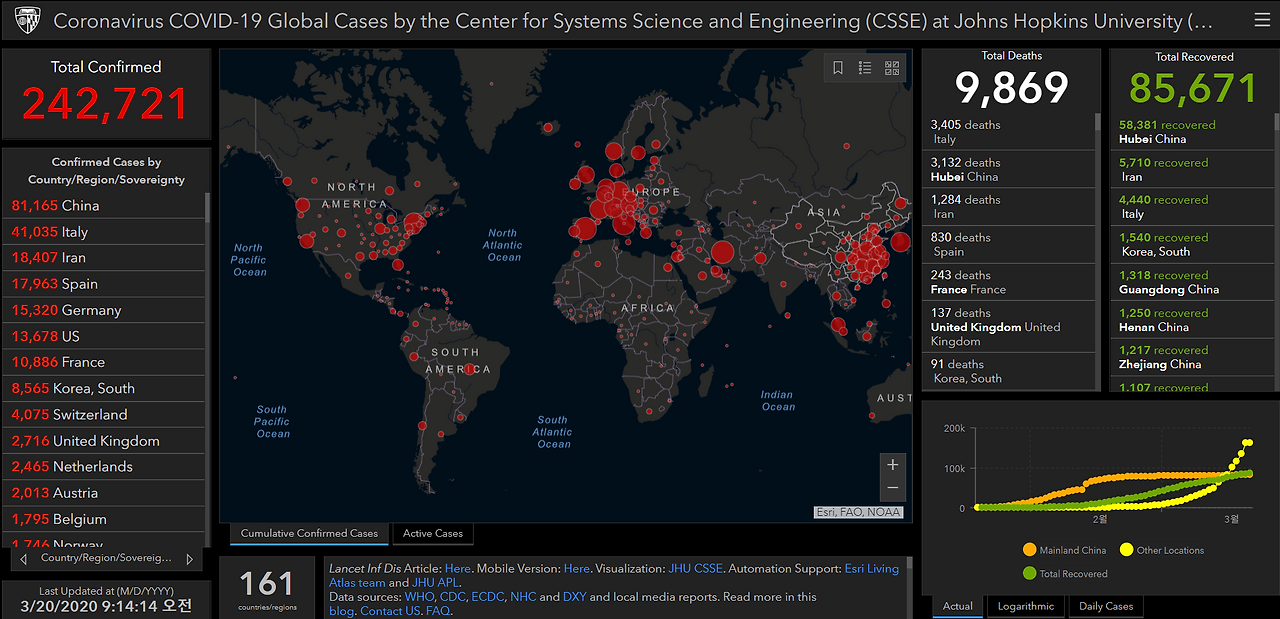The width and height of the screenshot is (1280, 619).
Task: Click next arrow in country list pager
Action: [190, 559]
